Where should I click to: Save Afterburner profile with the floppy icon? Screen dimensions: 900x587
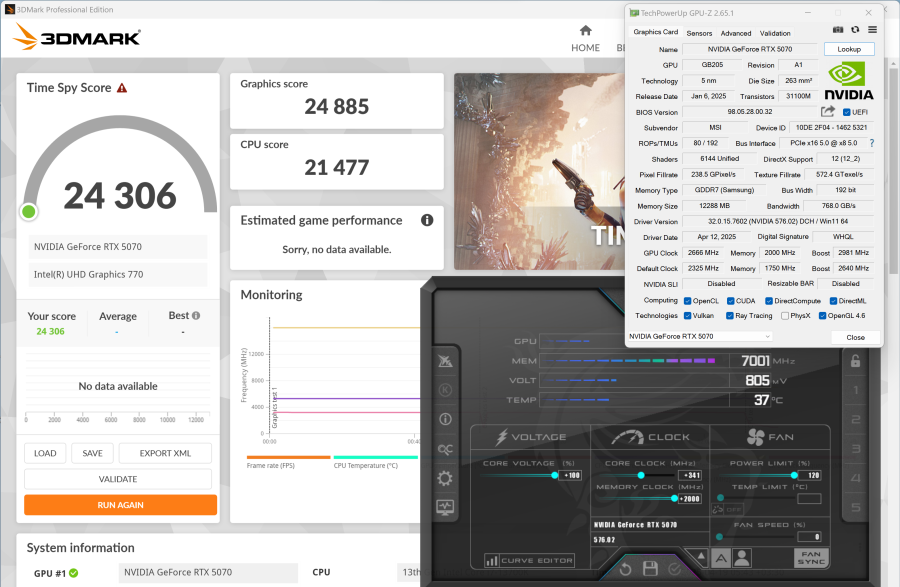pos(650,568)
